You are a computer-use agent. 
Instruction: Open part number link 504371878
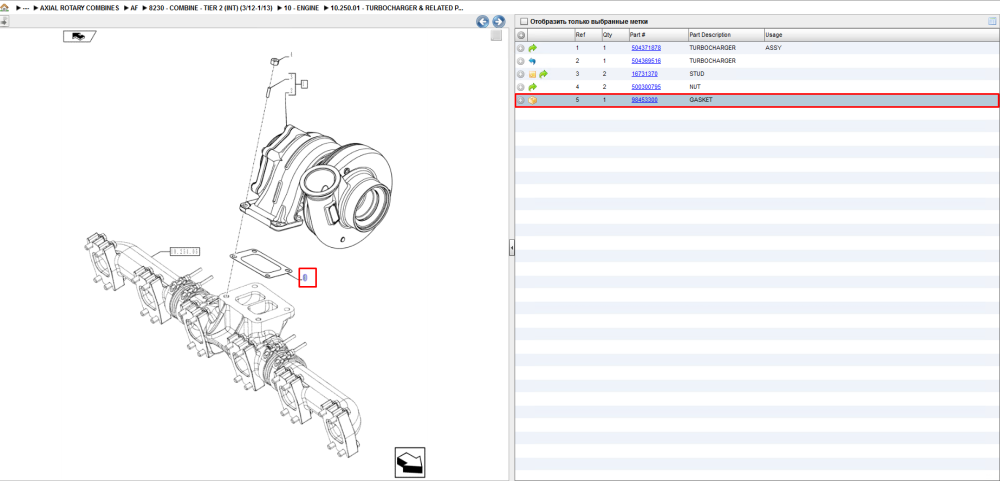click(646, 48)
